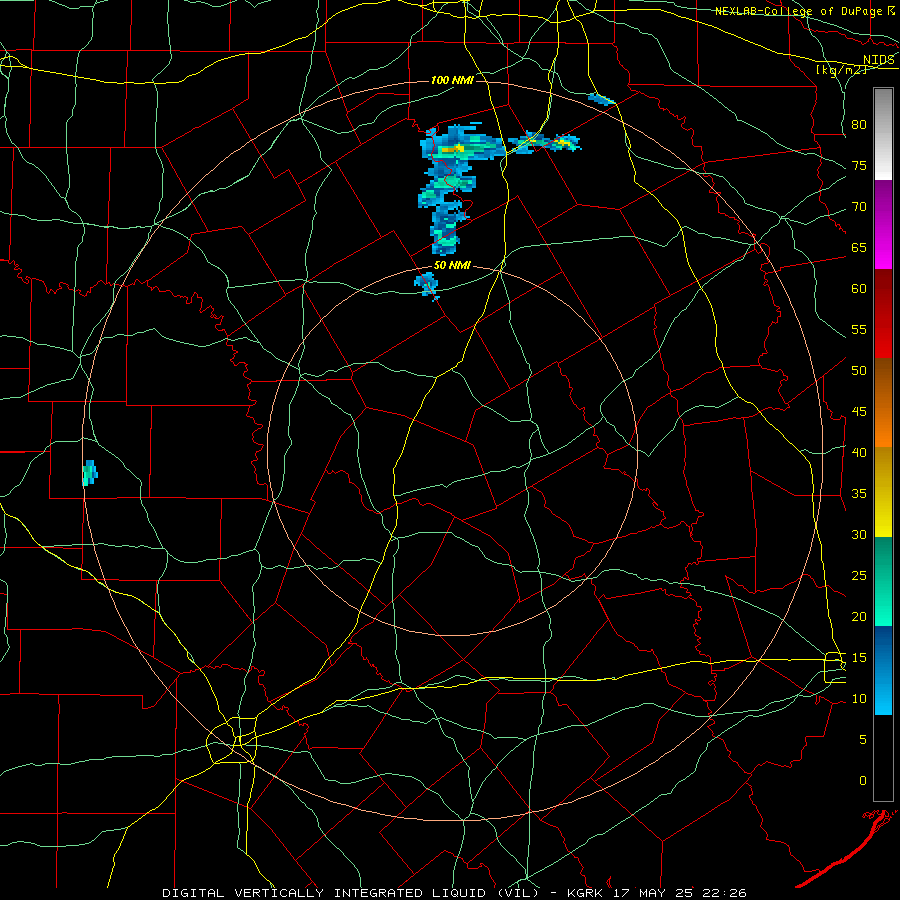This screenshot has width=900, height=900.
Task: Click the 65 value on the scale
Action: point(859,248)
